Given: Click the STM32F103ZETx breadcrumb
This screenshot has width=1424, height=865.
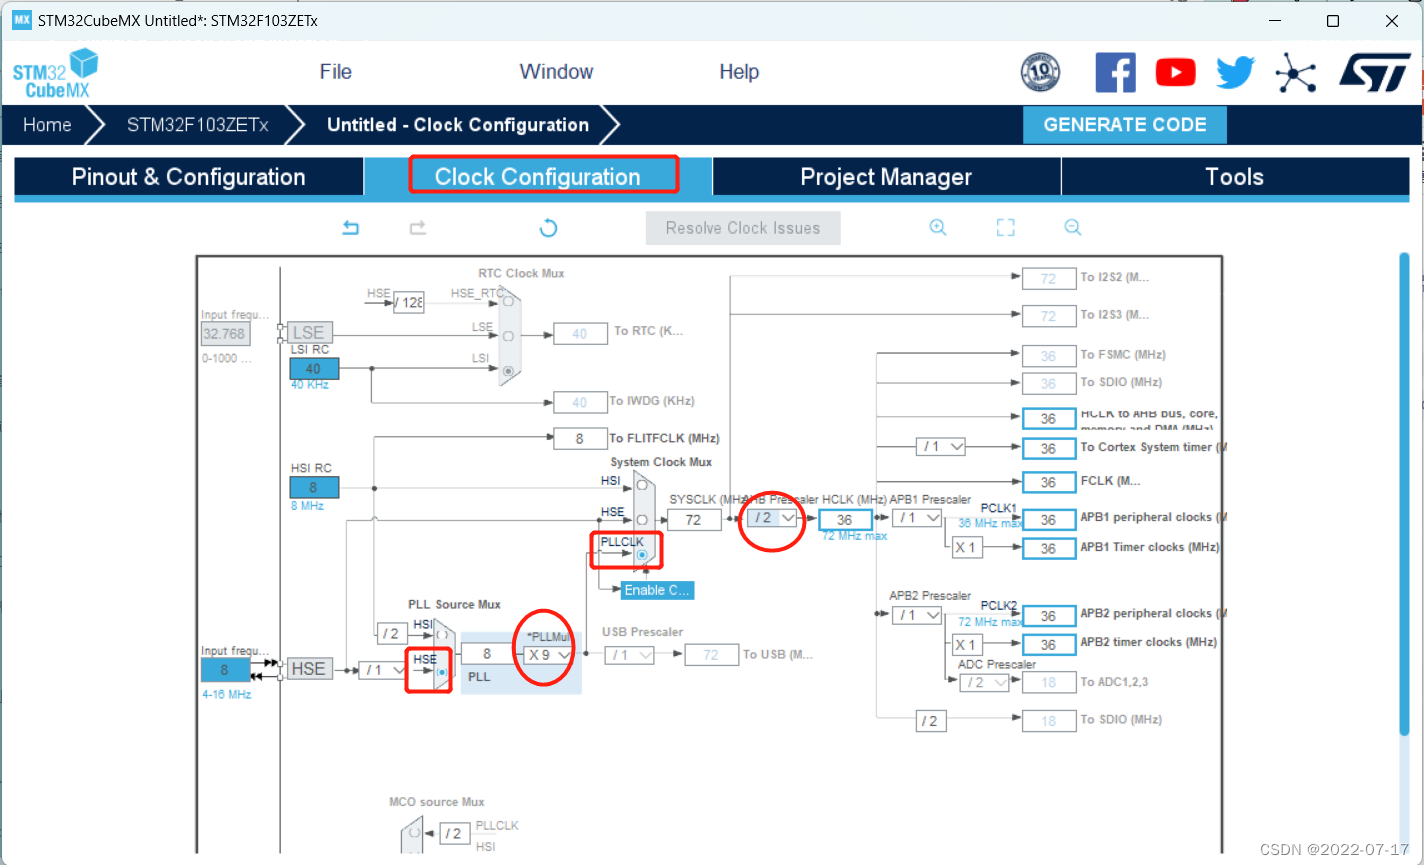Looking at the screenshot, I should [x=198, y=125].
